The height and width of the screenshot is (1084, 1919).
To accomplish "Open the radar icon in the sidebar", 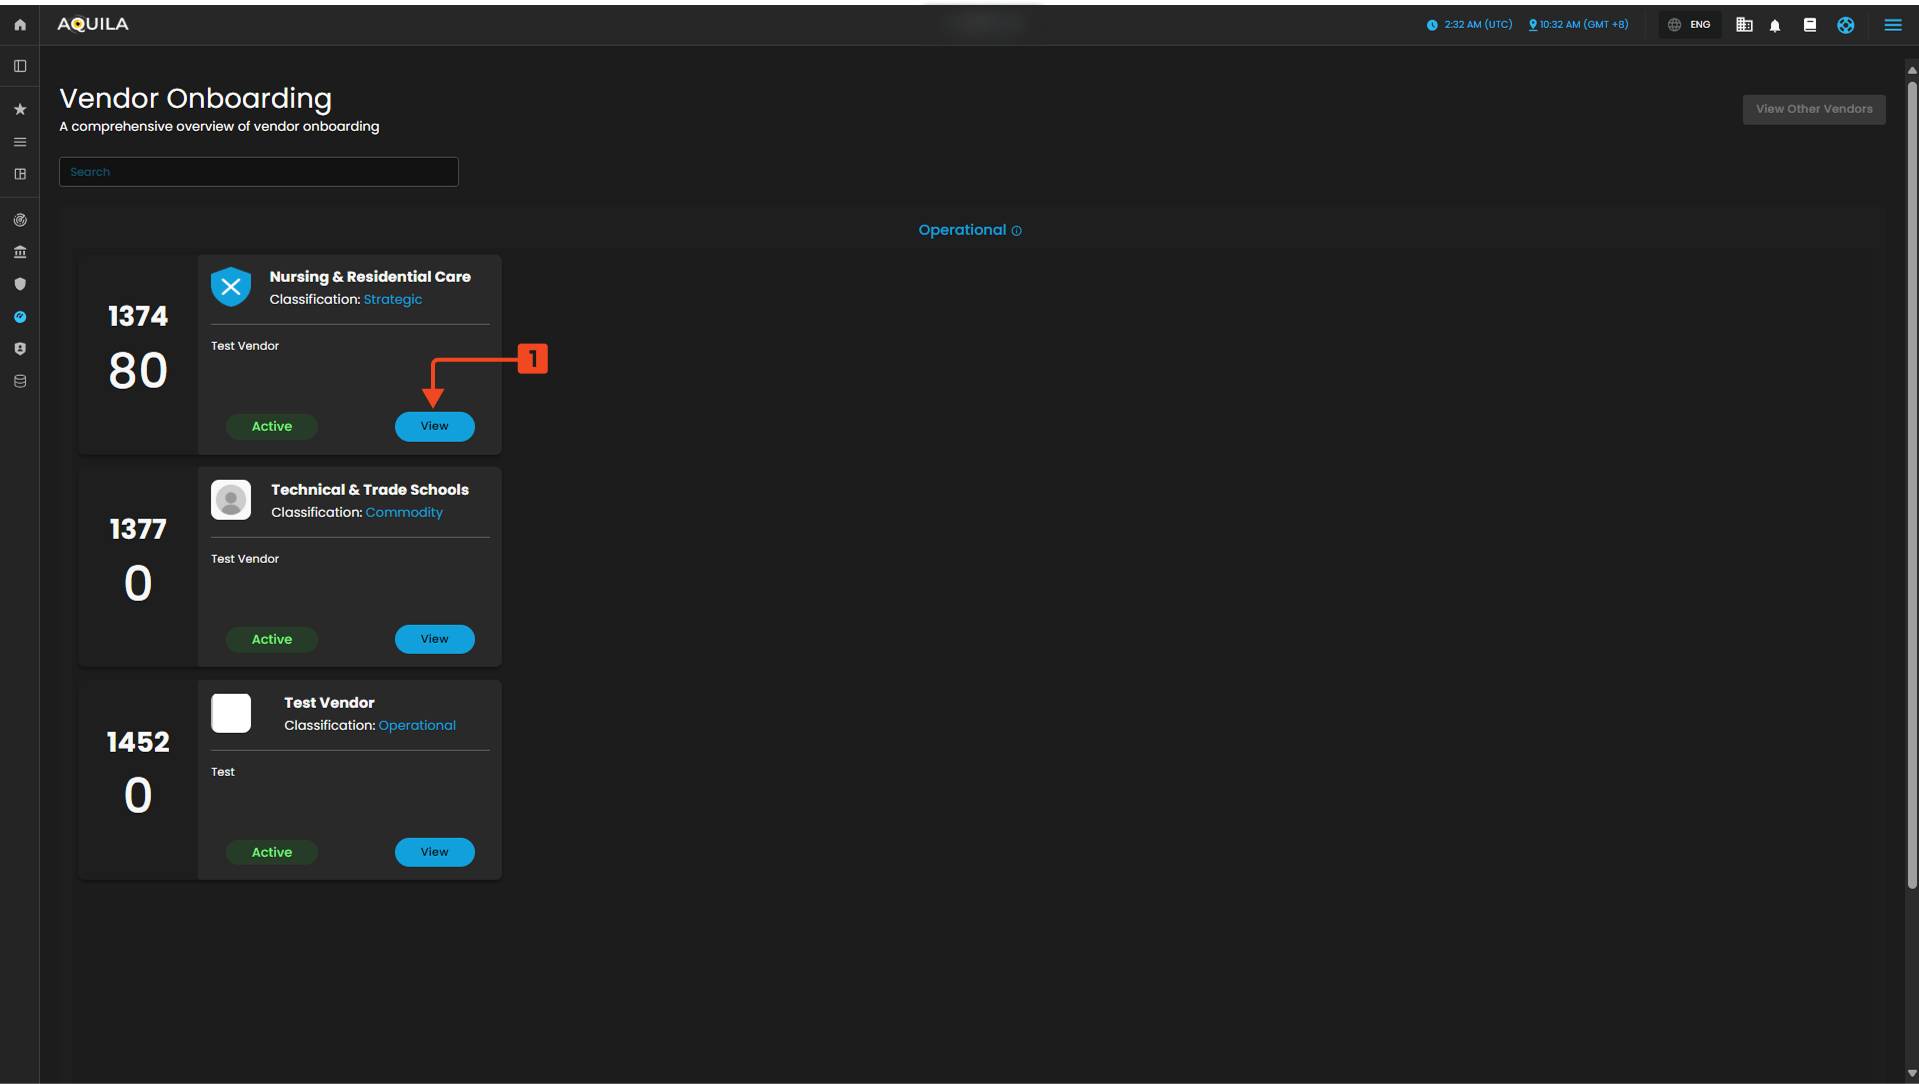I will [x=20, y=220].
